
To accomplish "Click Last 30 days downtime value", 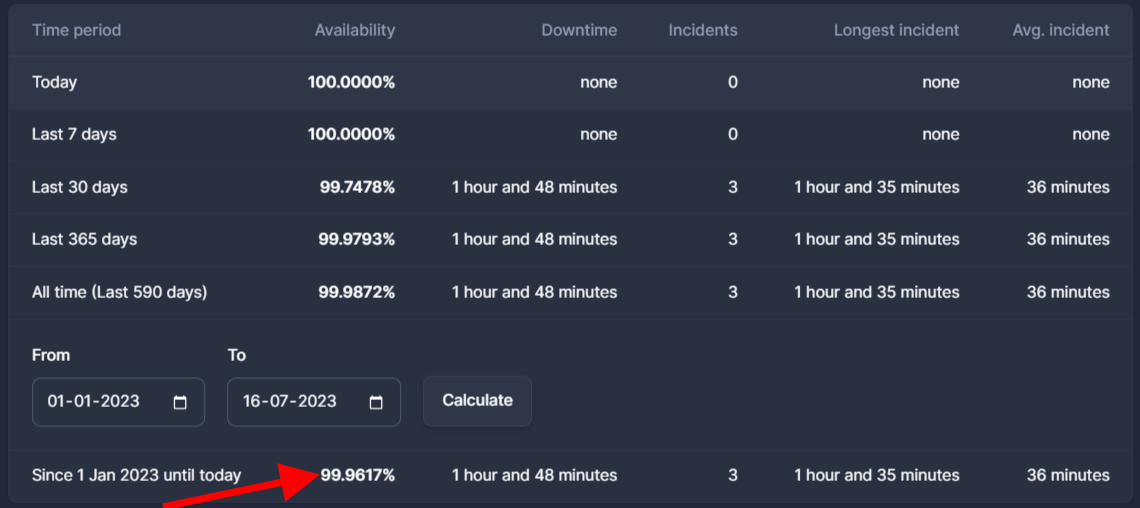I will [534, 188].
